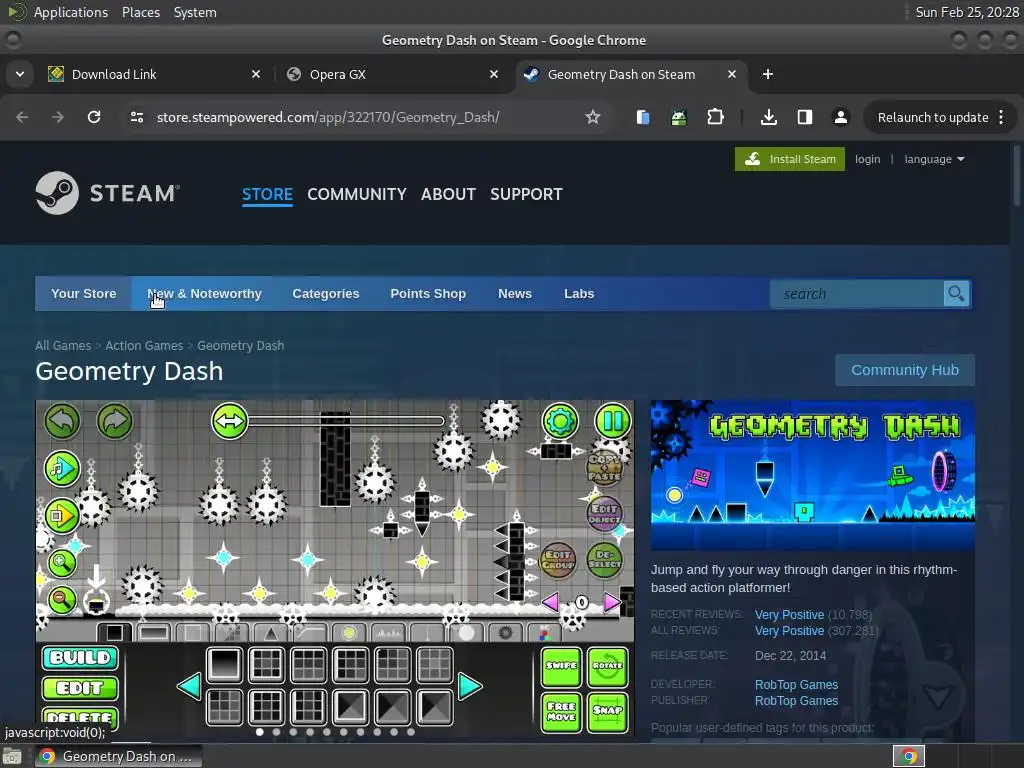Click the green robot extension icon
This screenshot has width=1024, height=768.
(679, 118)
